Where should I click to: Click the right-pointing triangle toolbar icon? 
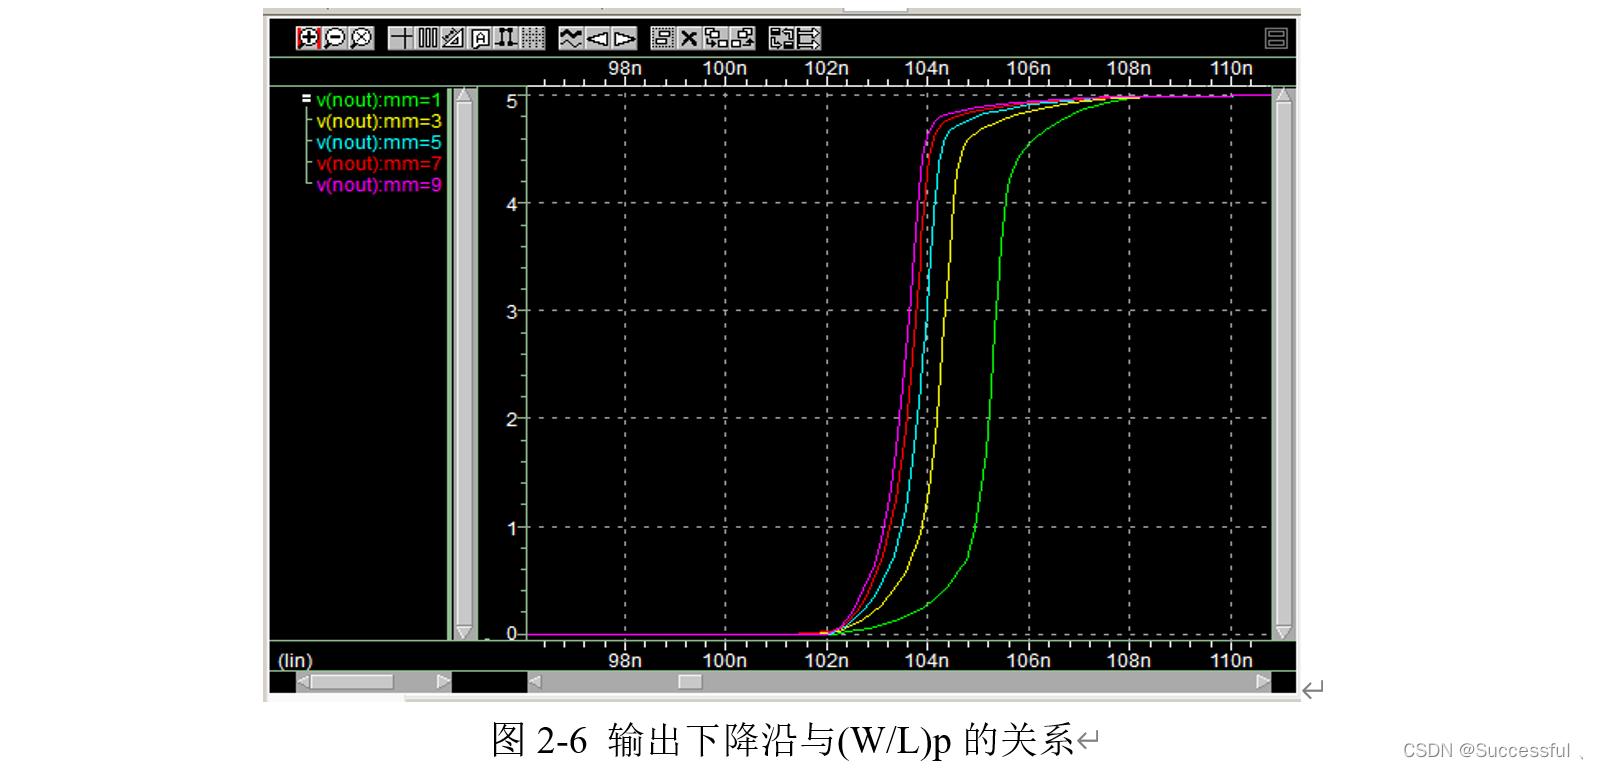tap(624, 38)
